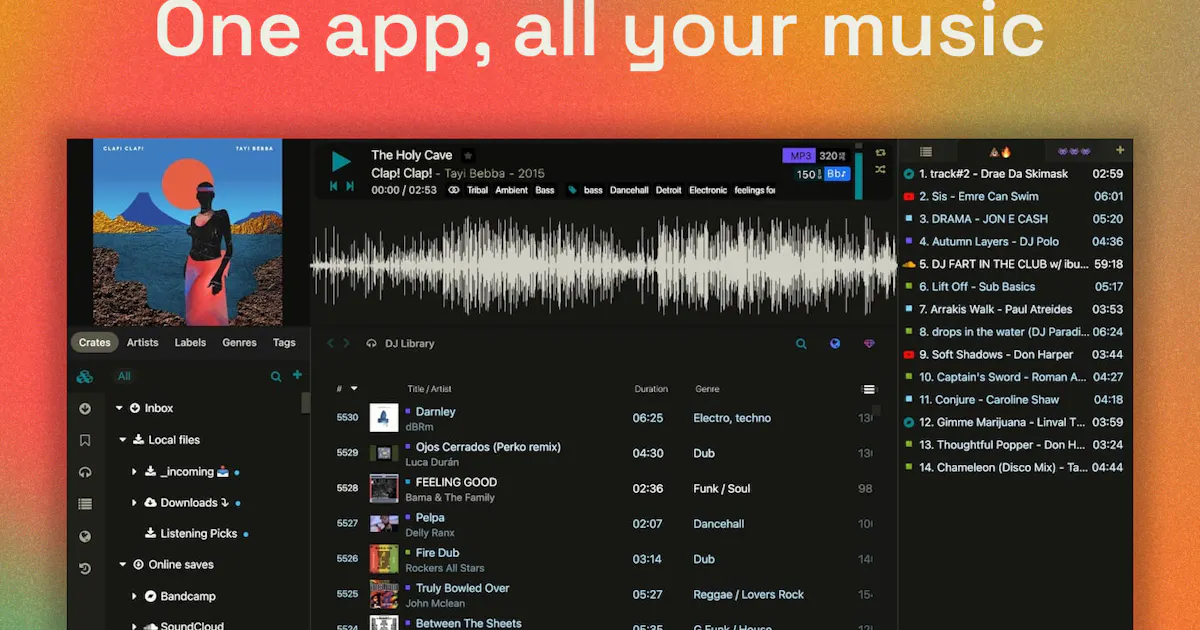Collapse the Inbox tree node
This screenshot has height=630, width=1200.
(x=120, y=408)
